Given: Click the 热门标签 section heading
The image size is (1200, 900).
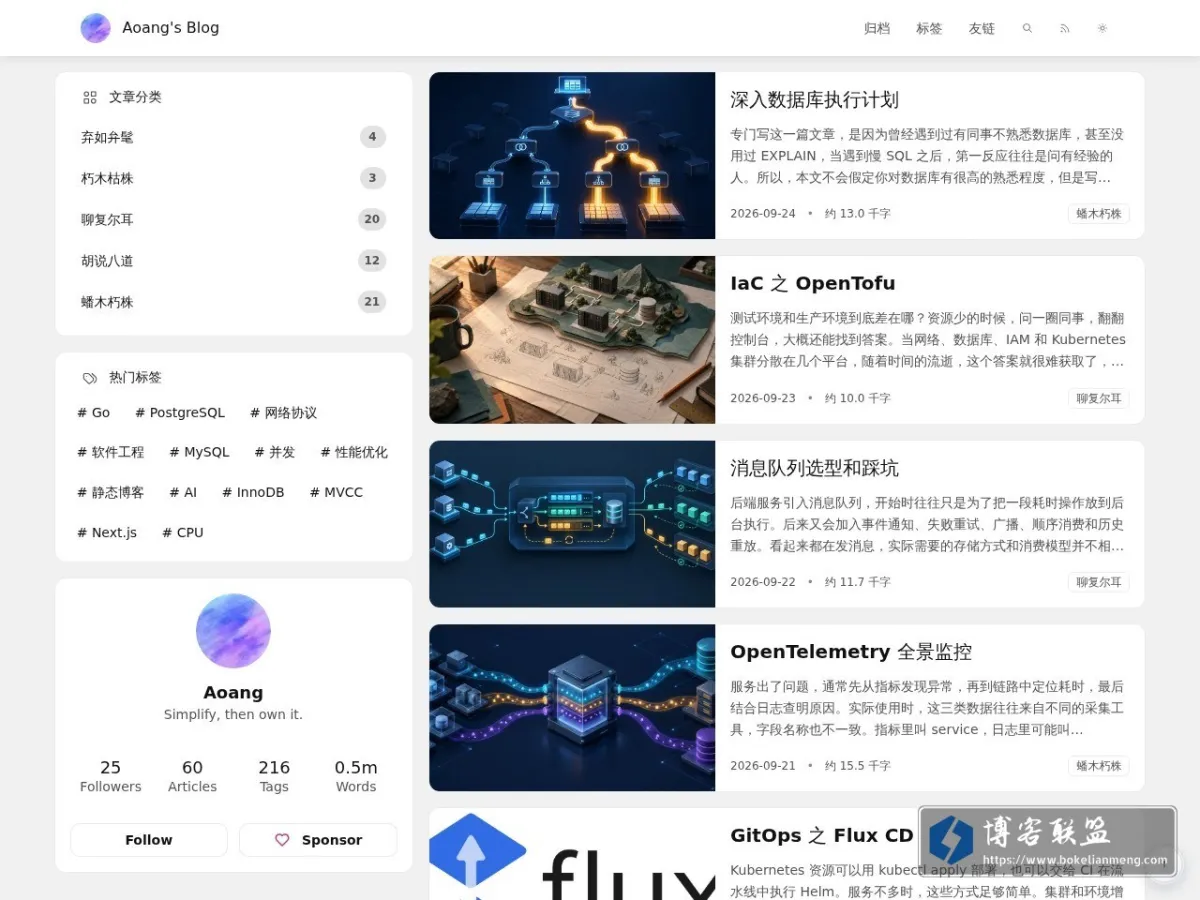Looking at the screenshot, I should click(135, 378).
